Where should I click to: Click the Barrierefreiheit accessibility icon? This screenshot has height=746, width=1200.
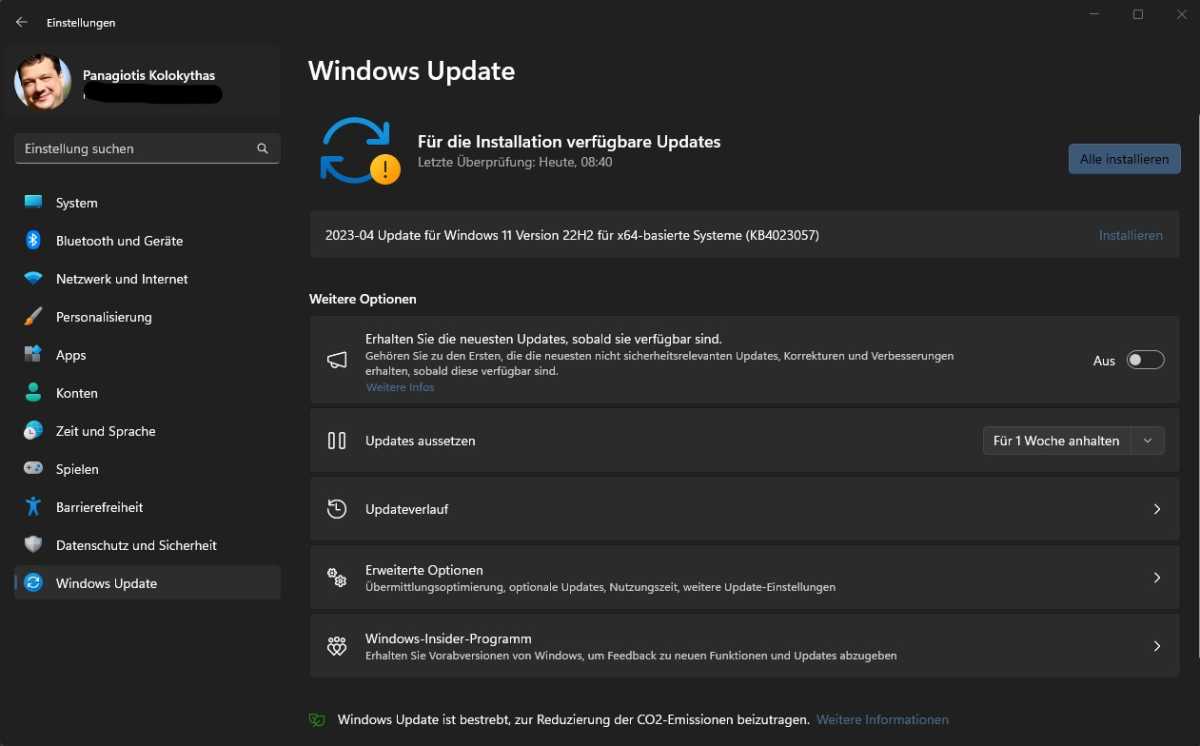click(x=34, y=507)
